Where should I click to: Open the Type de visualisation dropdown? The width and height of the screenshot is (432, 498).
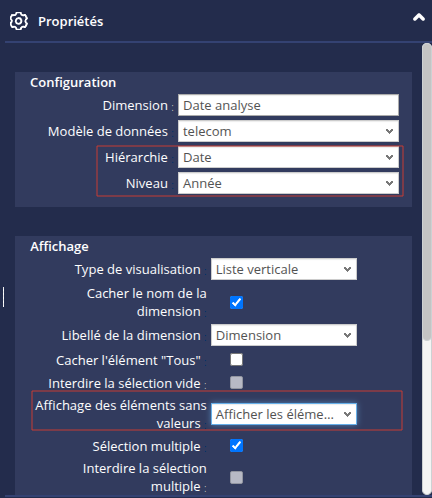pyautogui.click(x=284, y=269)
